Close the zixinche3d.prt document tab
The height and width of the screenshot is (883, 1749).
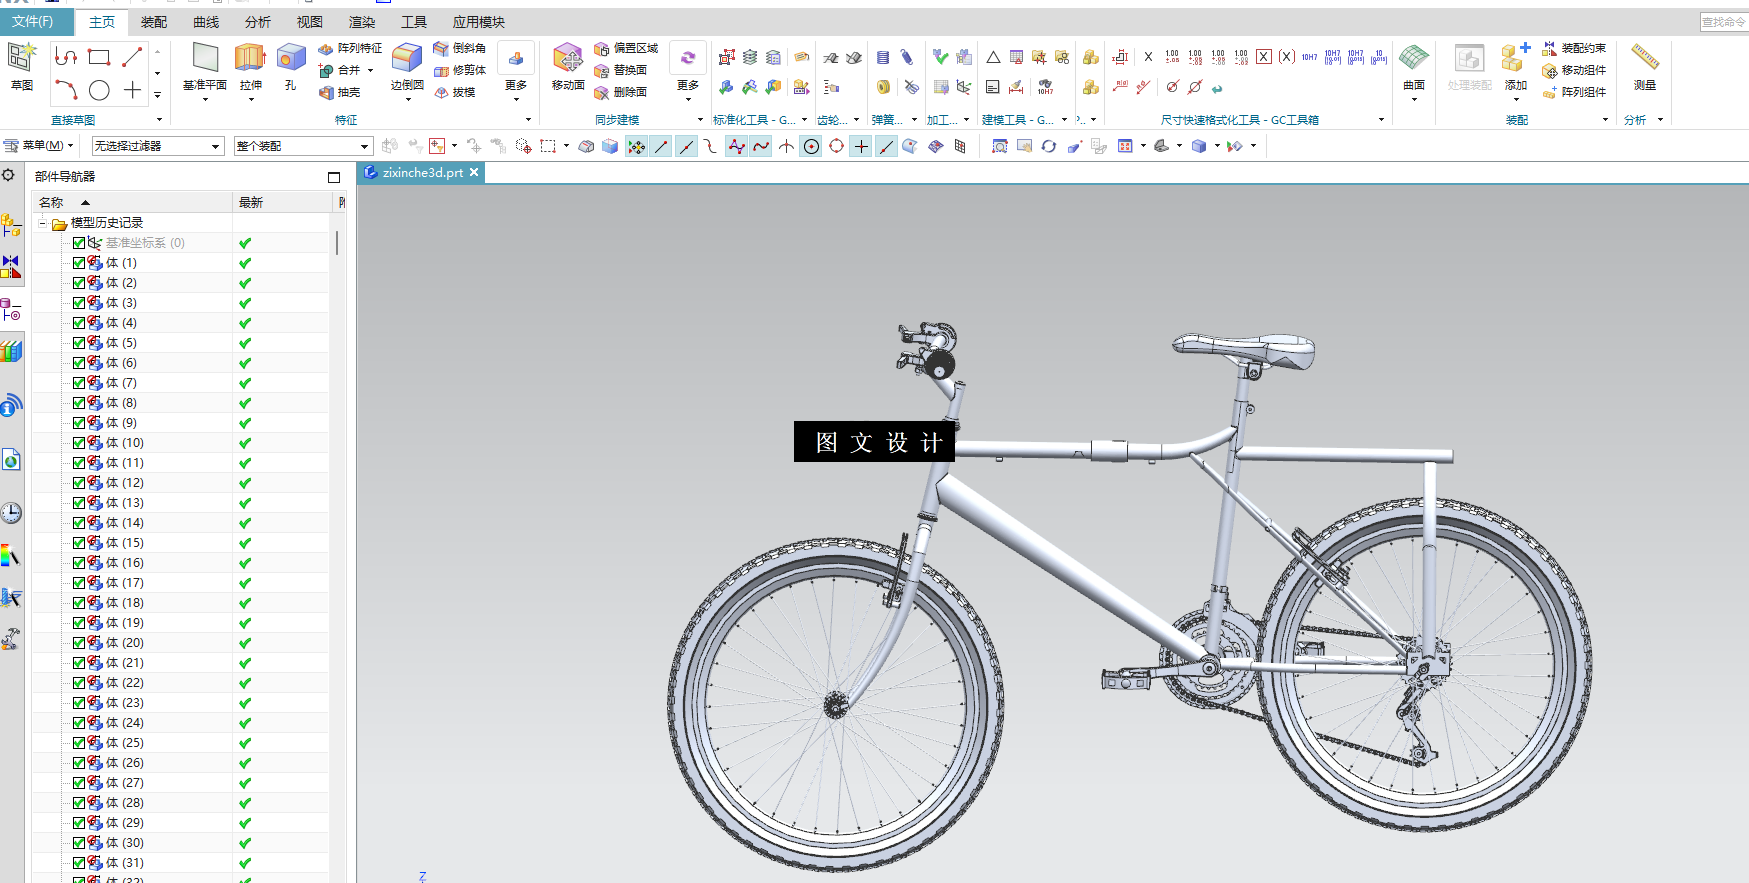(x=475, y=172)
